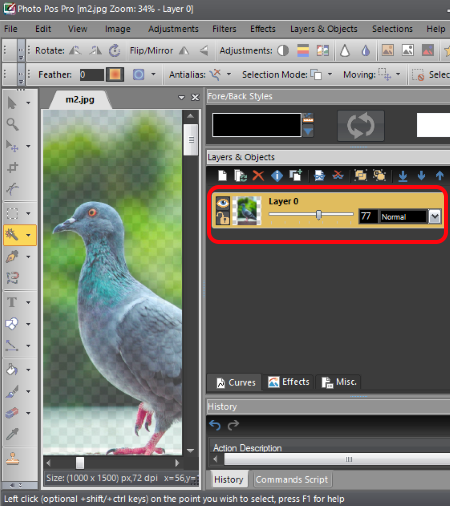This screenshot has width=450, height=506.
Task: Create a new layer with page icon
Action: (222, 175)
